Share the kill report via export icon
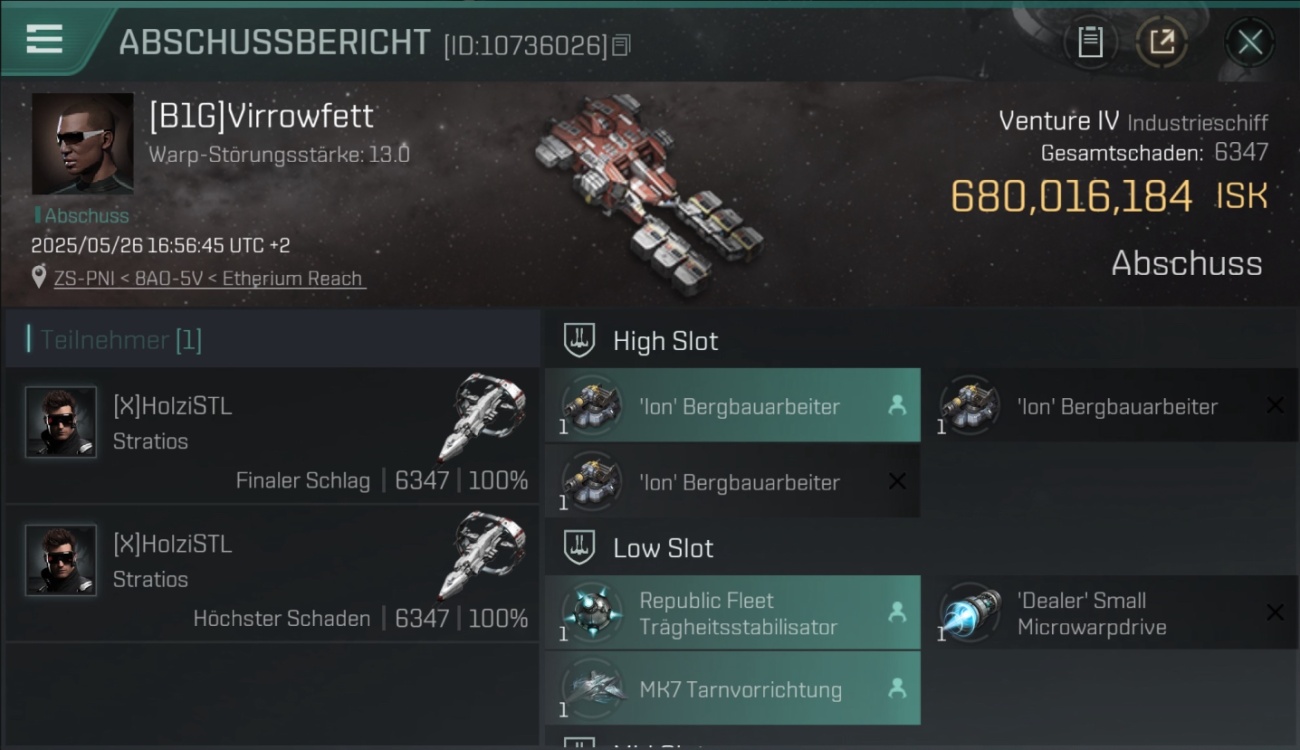Screen dimensions: 1300x750 (1161, 42)
